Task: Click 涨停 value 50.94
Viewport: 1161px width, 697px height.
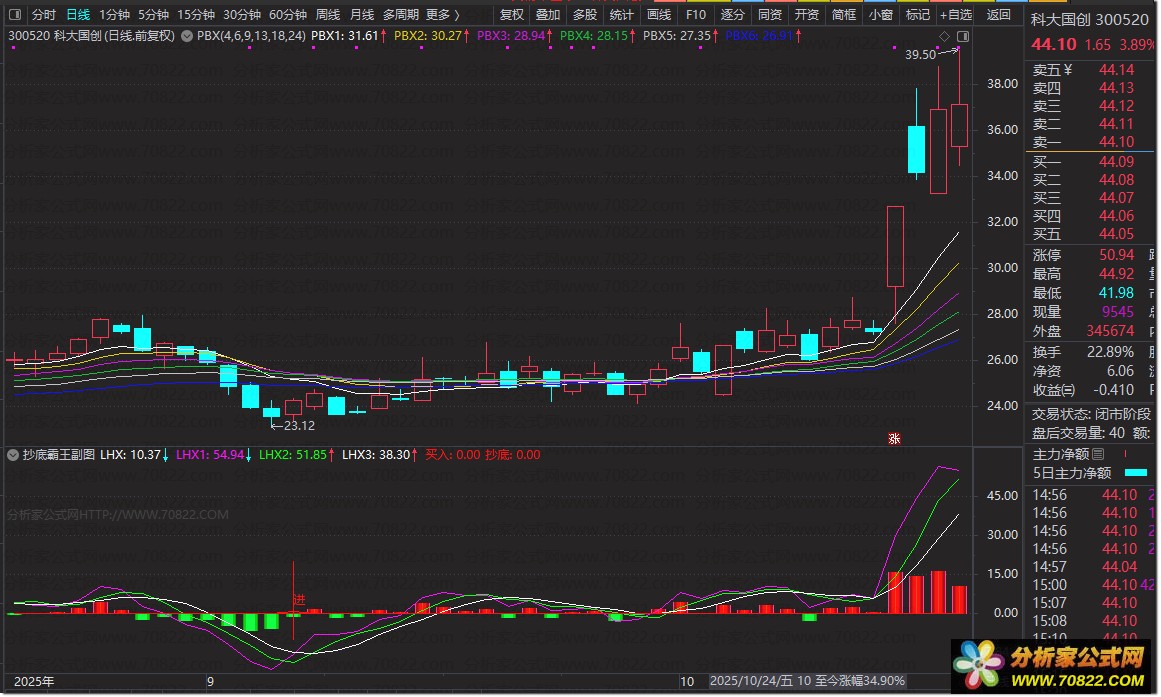Action: 1117,255
